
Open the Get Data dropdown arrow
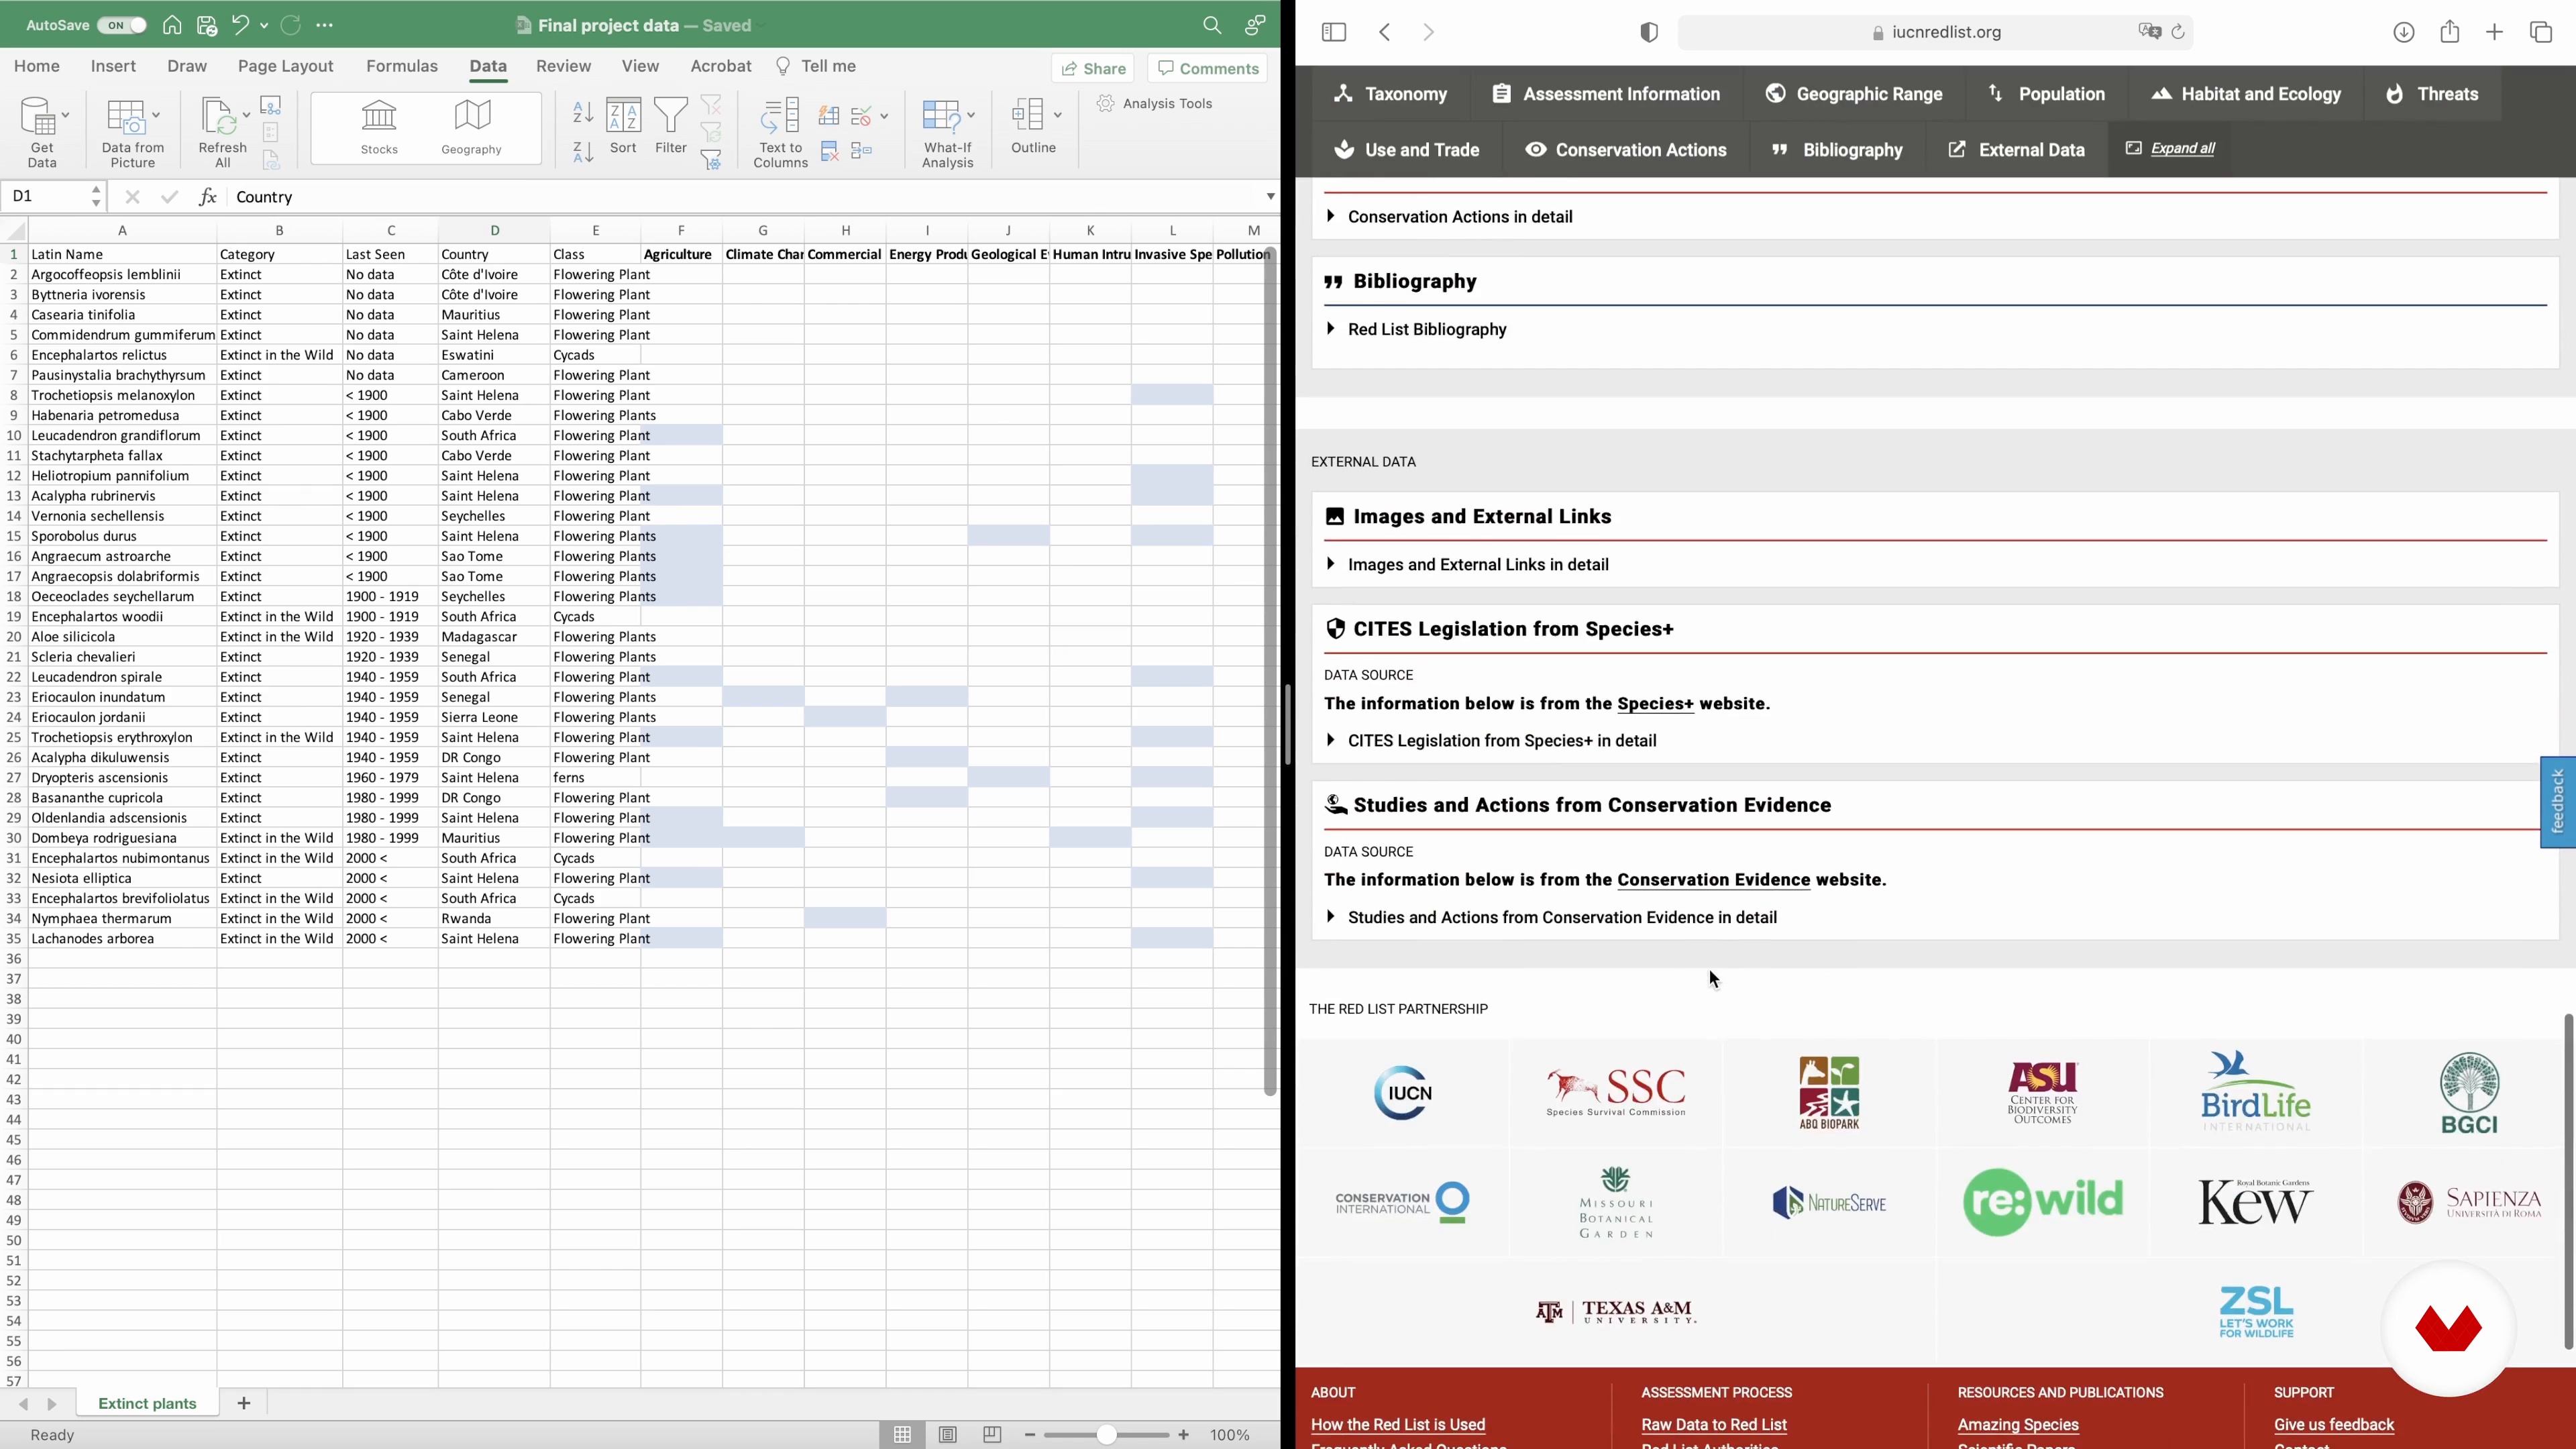pos(66,115)
